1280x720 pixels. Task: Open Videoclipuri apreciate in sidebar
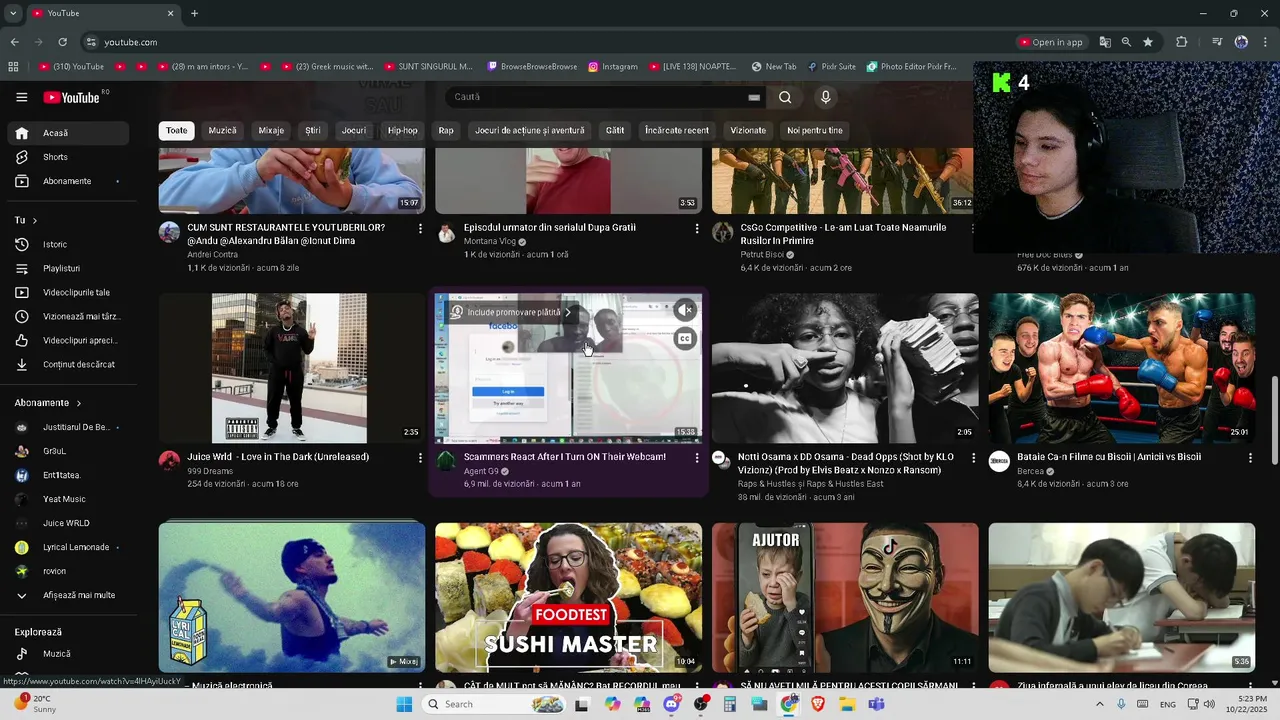click(x=68, y=340)
